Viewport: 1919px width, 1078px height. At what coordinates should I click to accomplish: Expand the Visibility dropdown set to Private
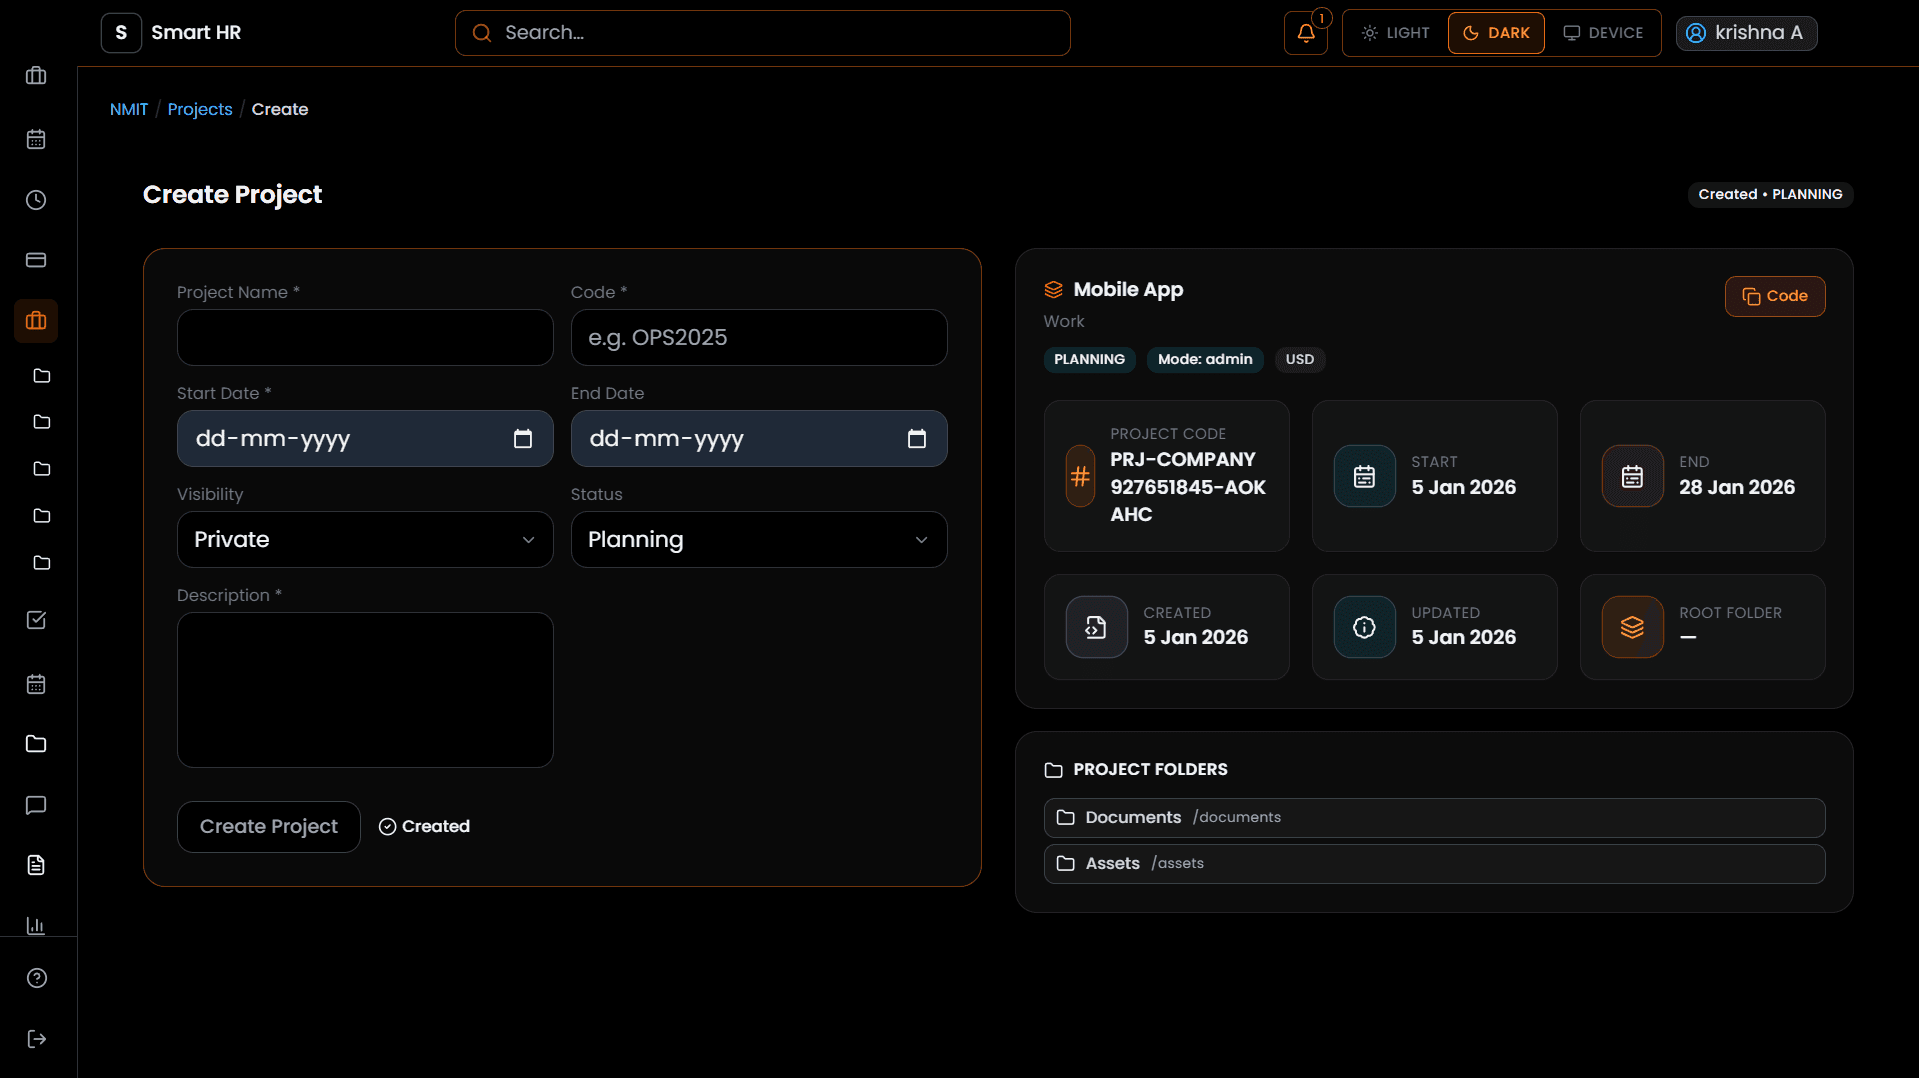pos(365,540)
